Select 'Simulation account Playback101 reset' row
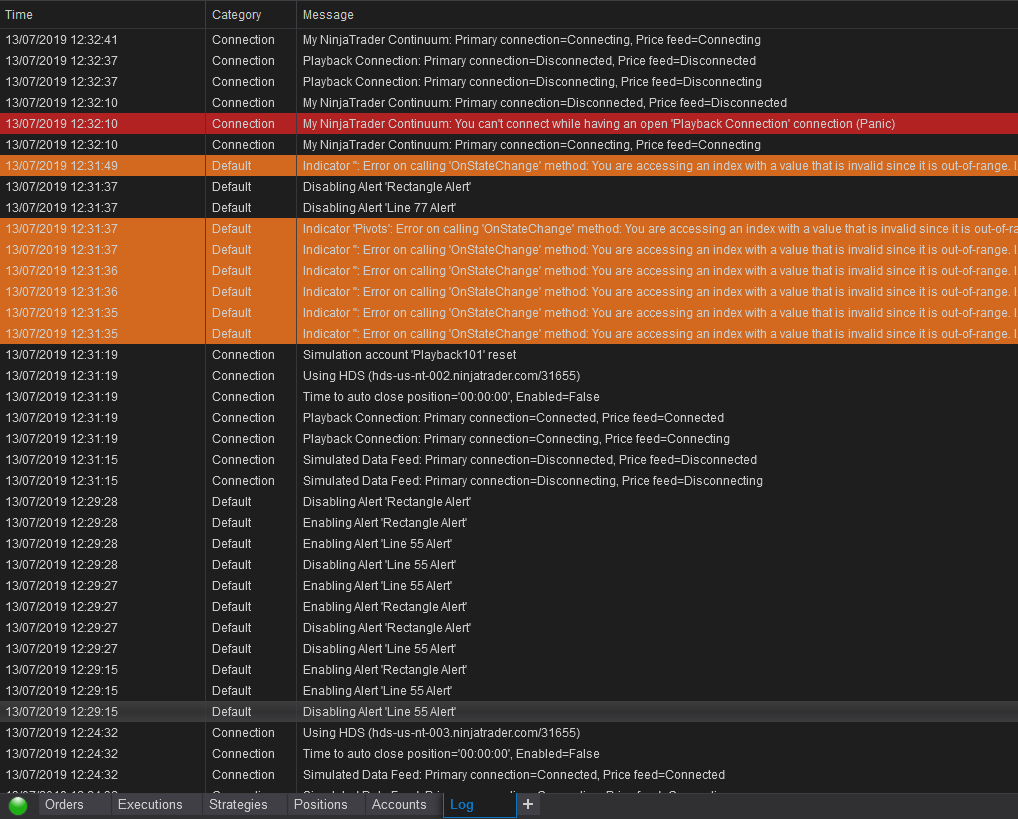This screenshot has height=819, width=1018. (509, 355)
